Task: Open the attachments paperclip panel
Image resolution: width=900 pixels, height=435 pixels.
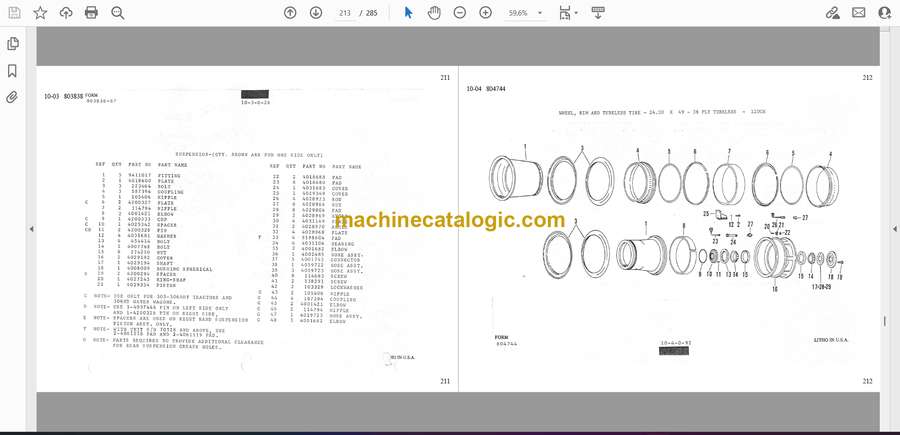Action: click(x=12, y=97)
